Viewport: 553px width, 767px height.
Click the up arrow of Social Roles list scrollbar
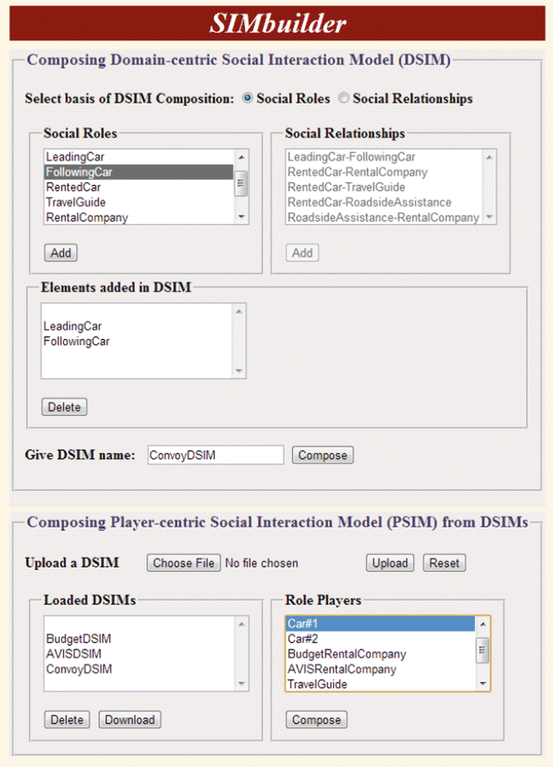pos(242,158)
